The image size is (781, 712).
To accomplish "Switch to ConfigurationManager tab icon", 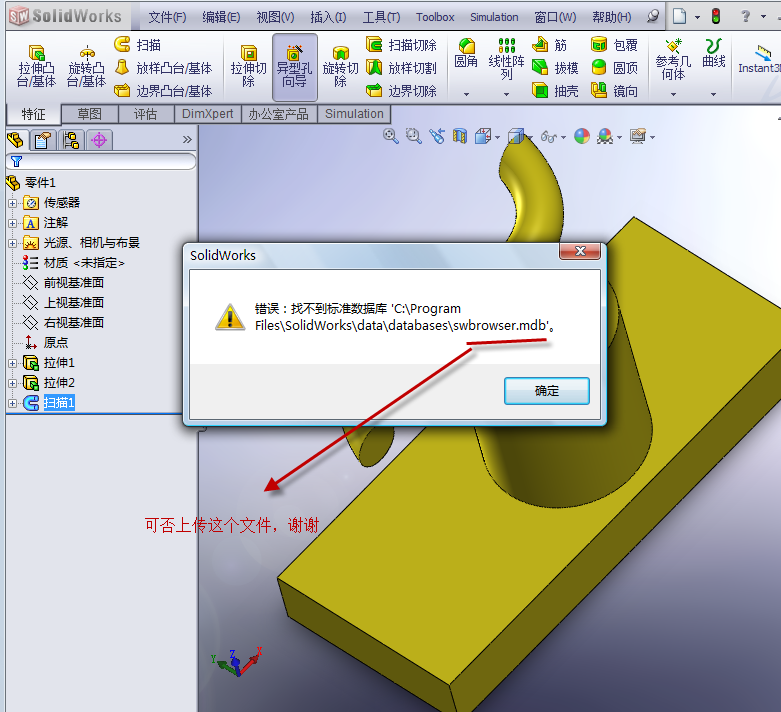I will (x=71, y=140).
